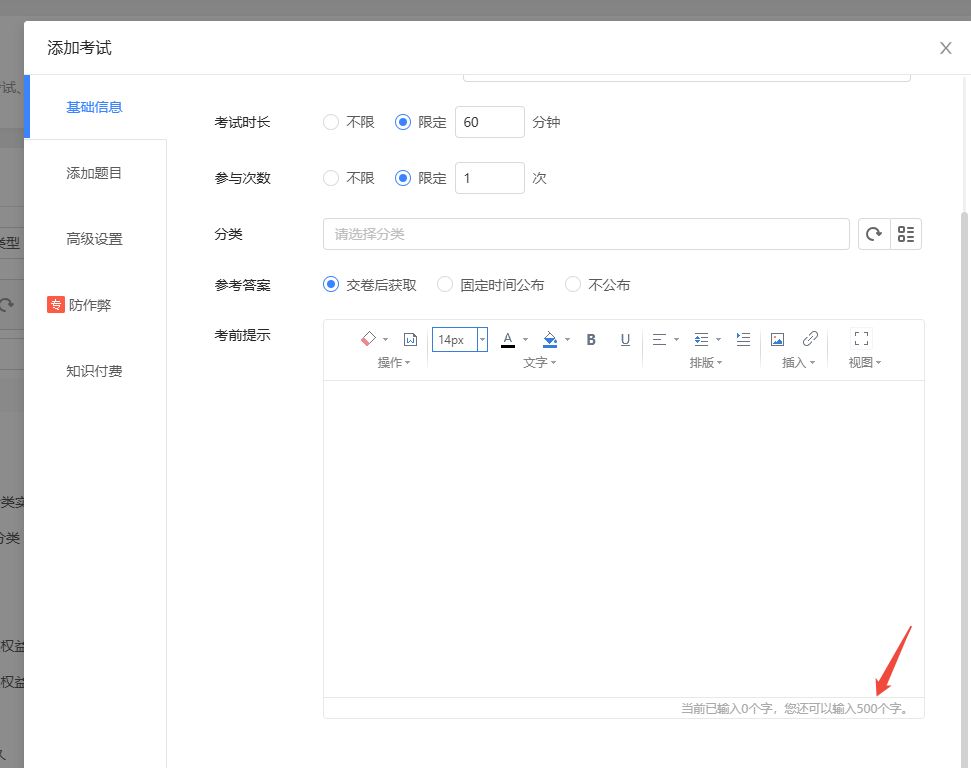Click the increase indent icon
Viewport: 971px width, 768px height.
click(743, 339)
